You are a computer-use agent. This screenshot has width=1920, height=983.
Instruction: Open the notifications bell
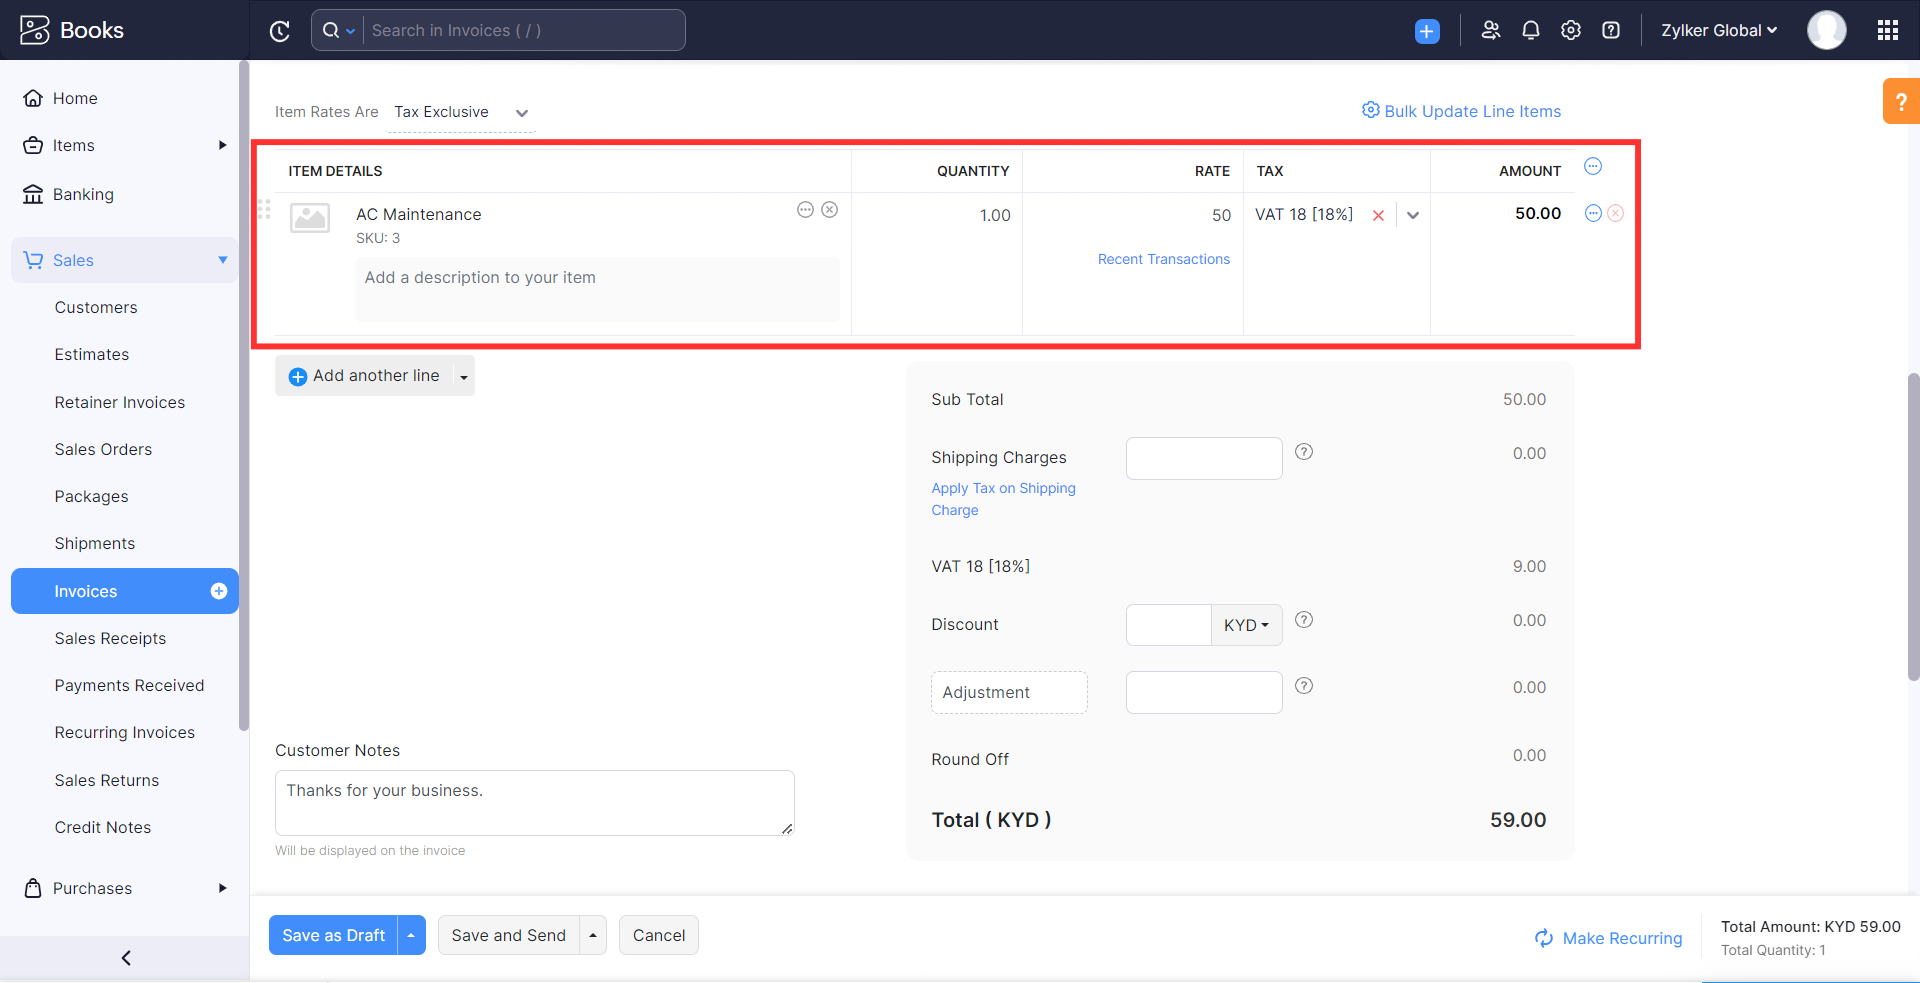pos(1530,30)
